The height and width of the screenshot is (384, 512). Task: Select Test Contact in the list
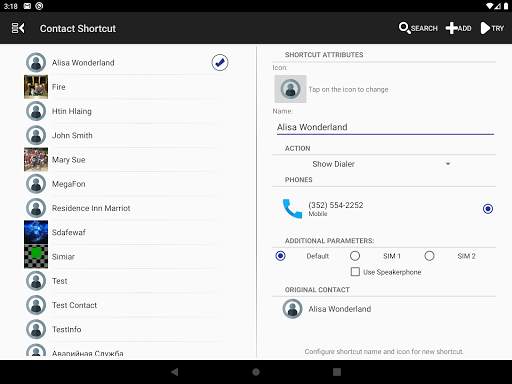pos(74,305)
